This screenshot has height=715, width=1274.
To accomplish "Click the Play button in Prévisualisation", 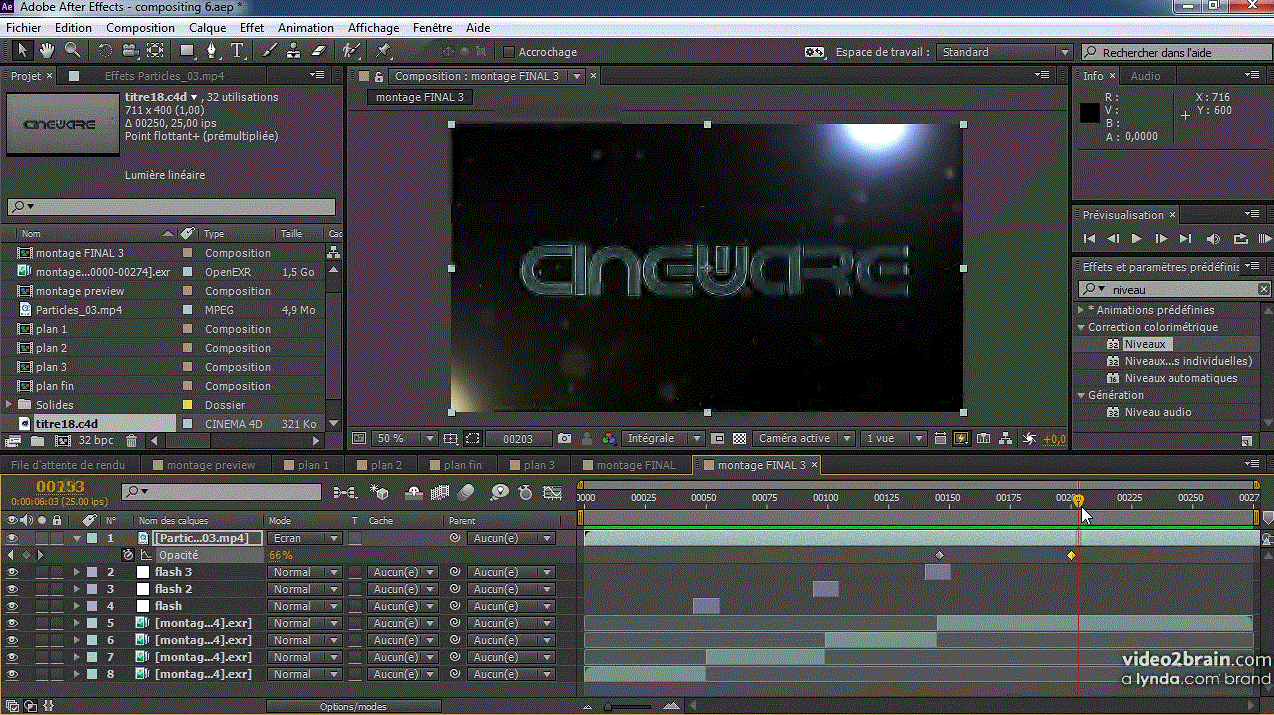I will pos(1136,239).
